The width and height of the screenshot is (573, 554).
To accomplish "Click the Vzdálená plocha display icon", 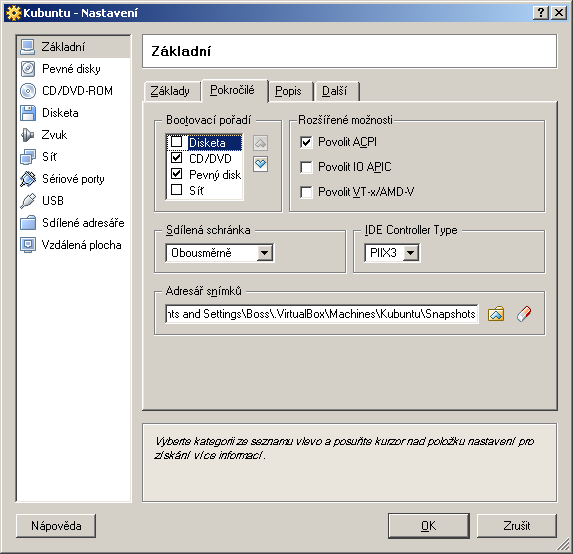I will pos(28,245).
